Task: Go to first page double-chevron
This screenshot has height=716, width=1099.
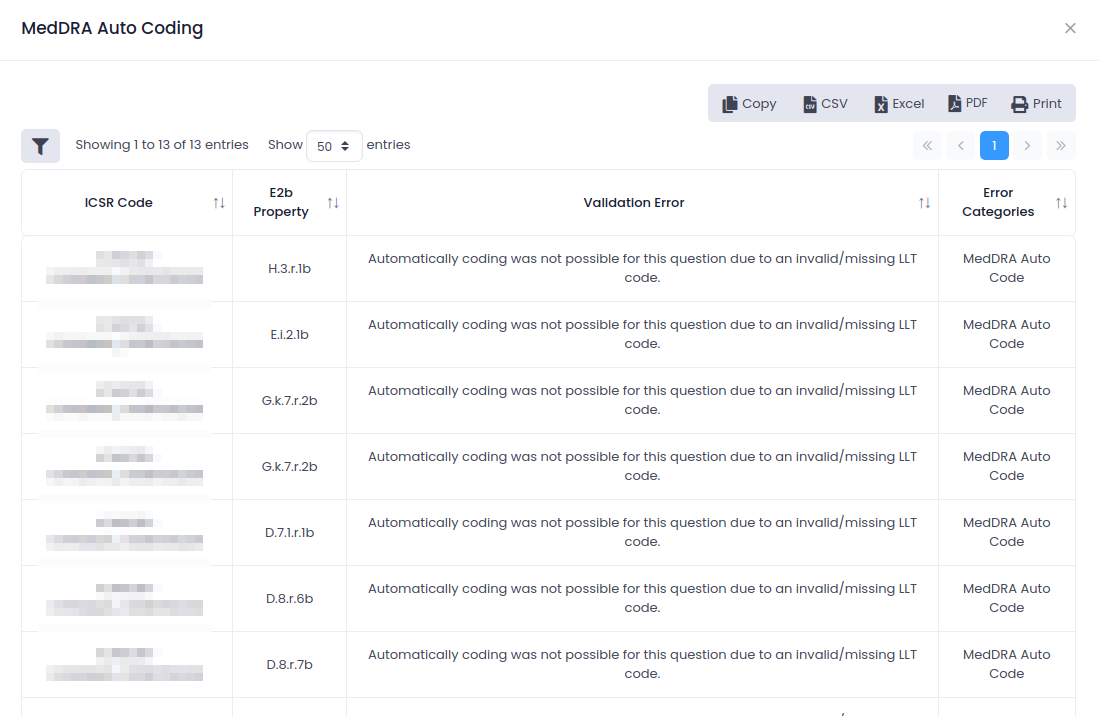Action: click(927, 146)
